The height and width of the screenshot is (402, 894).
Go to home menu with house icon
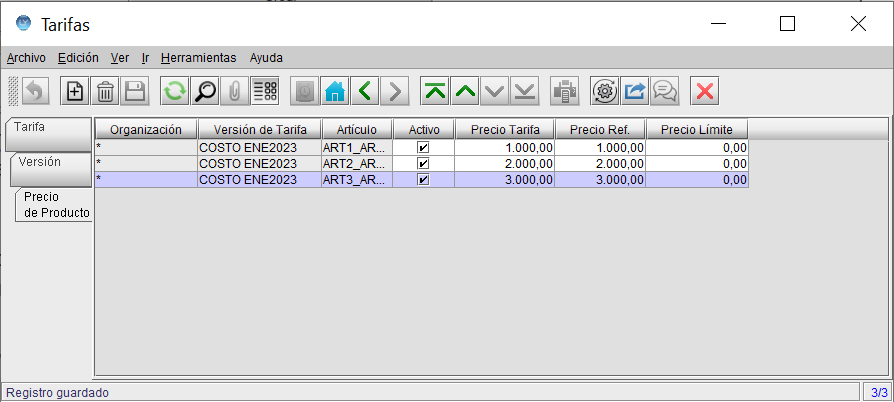[x=335, y=91]
